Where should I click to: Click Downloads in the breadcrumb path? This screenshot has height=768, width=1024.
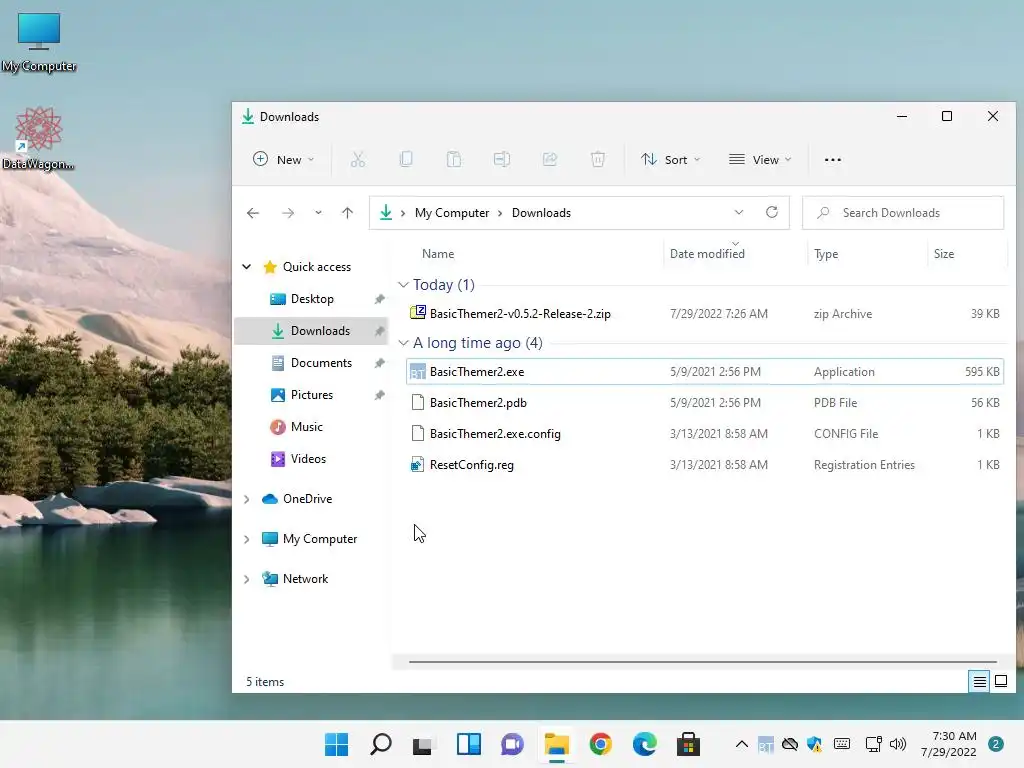[x=541, y=213]
